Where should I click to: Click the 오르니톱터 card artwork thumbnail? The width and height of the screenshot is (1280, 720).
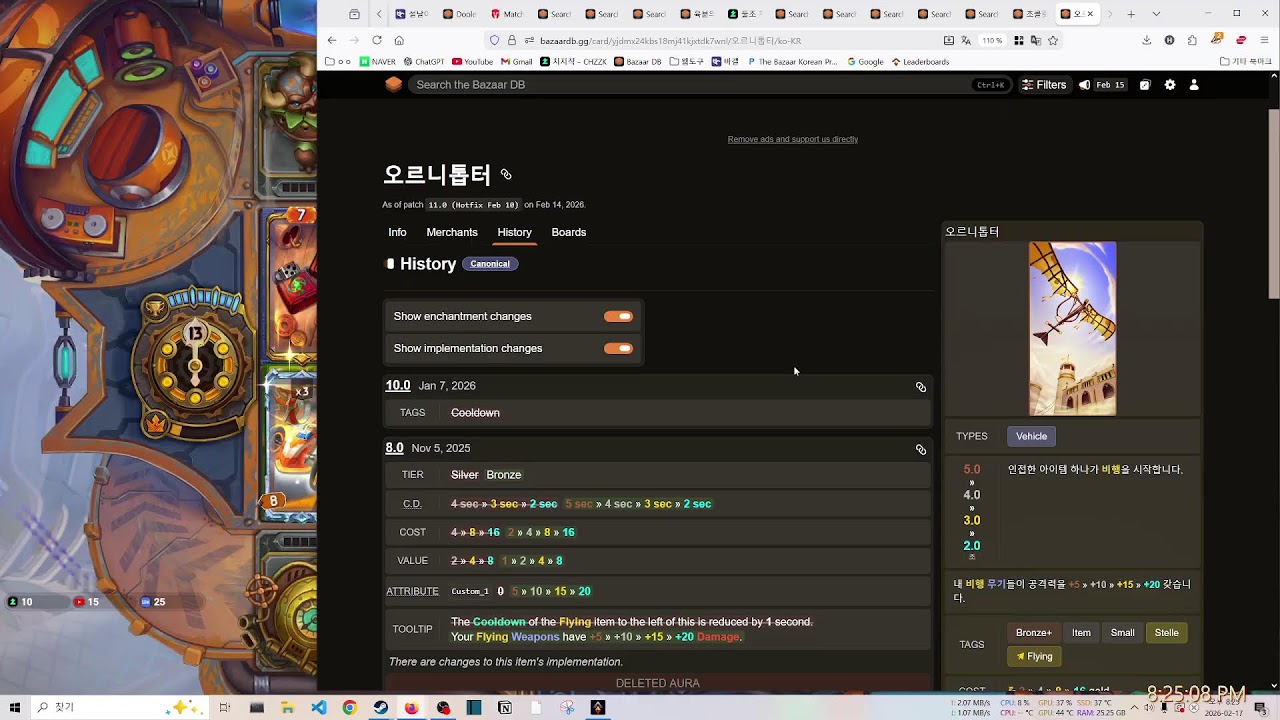coord(1072,329)
